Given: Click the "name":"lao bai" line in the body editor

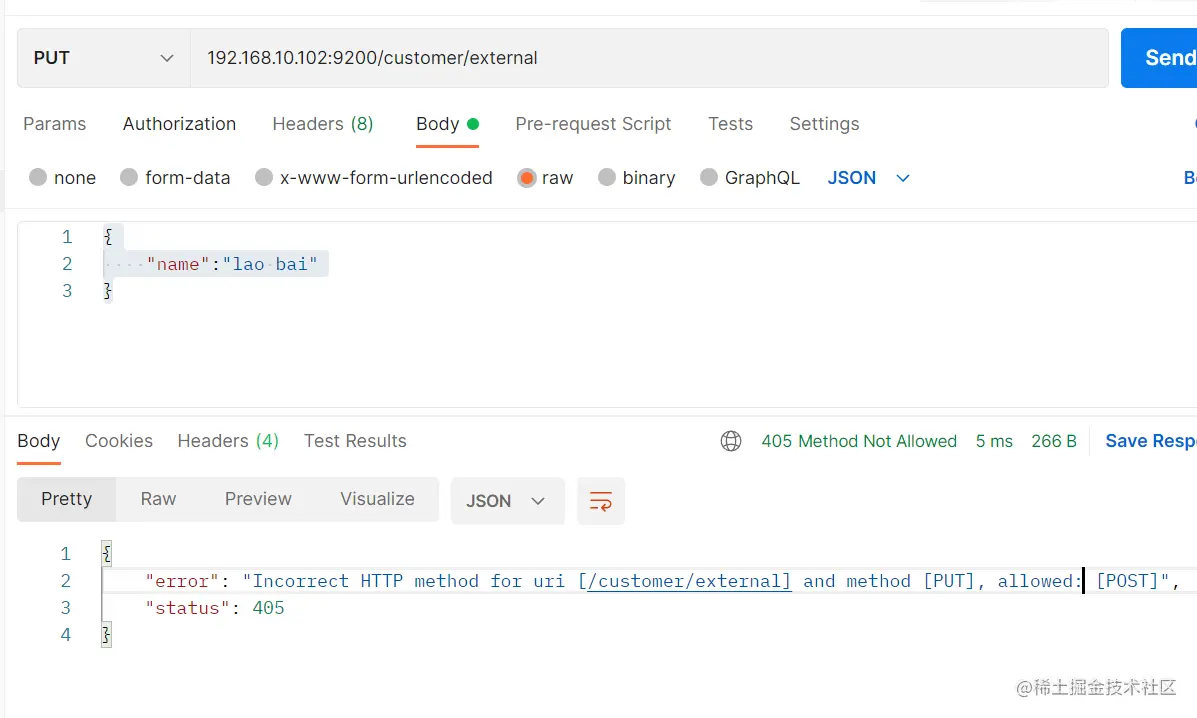Looking at the screenshot, I should click(x=232, y=264).
